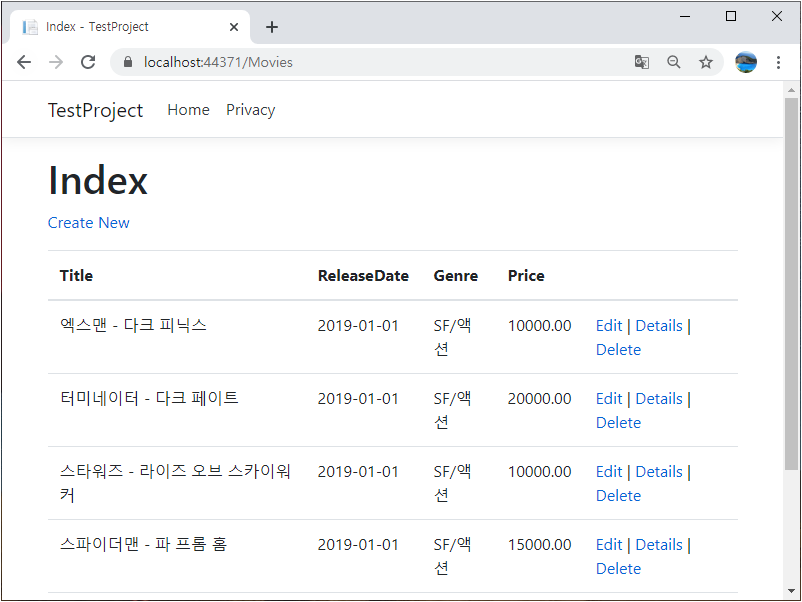Image resolution: width=802 pixels, height=602 pixels.
Task: Click the price 15000.00
Action: pos(539,545)
